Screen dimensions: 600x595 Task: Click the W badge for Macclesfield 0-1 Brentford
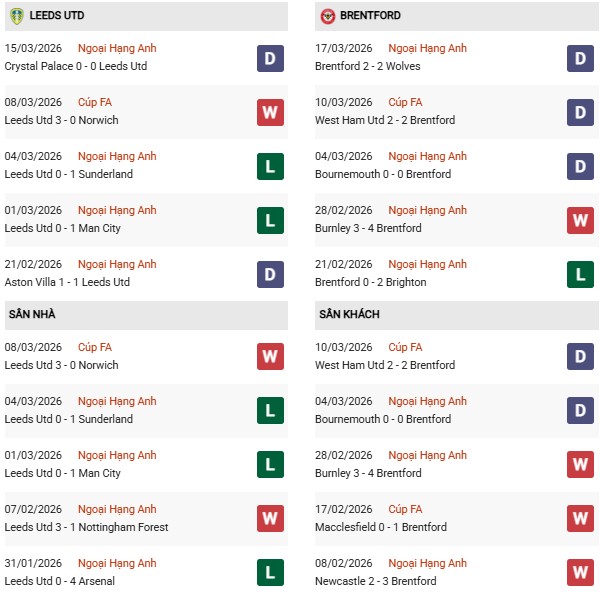tap(581, 519)
